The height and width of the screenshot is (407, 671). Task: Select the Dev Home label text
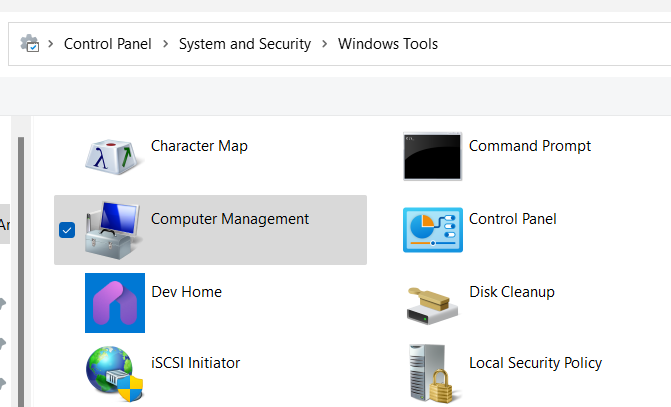(186, 292)
